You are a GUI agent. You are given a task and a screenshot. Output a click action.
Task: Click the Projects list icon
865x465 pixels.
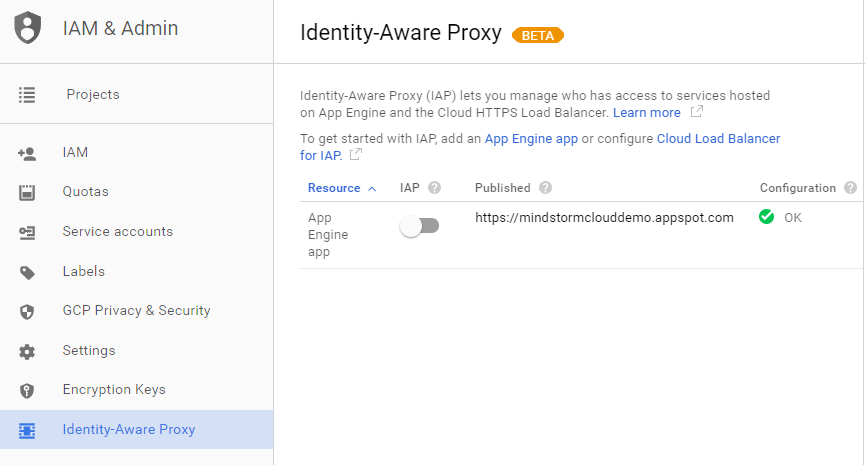click(27, 95)
